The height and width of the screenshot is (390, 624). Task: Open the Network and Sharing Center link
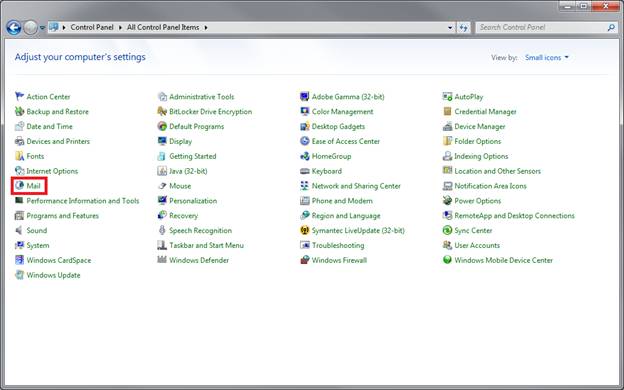point(356,186)
